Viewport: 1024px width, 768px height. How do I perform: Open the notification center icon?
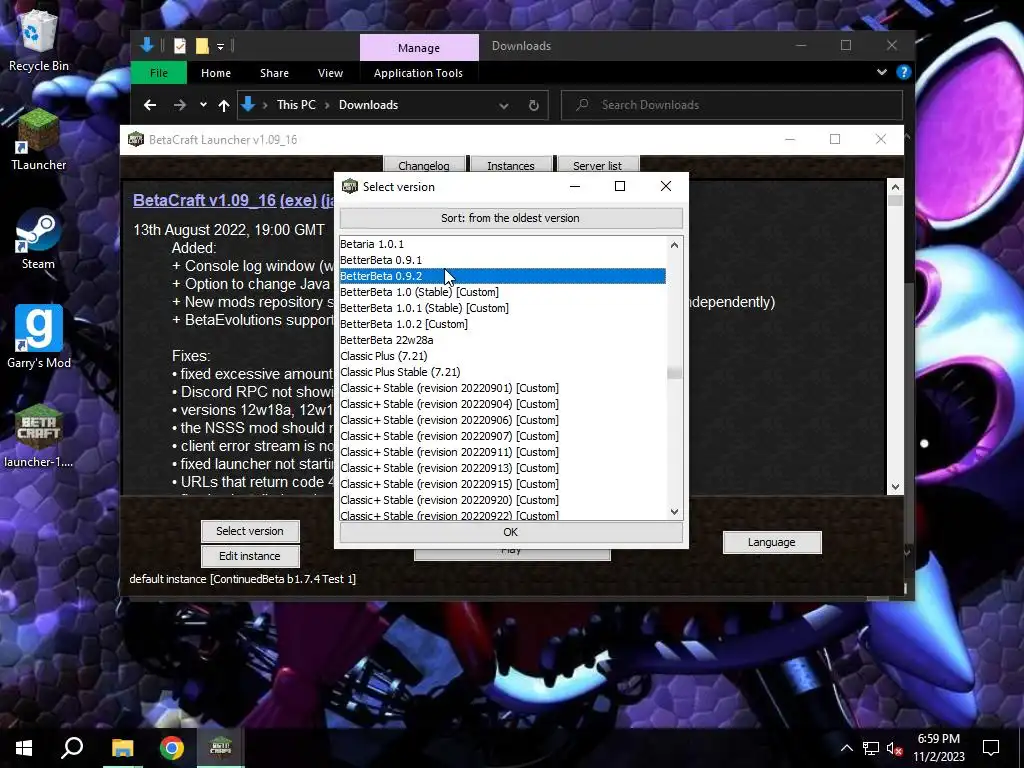pyautogui.click(x=991, y=748)
